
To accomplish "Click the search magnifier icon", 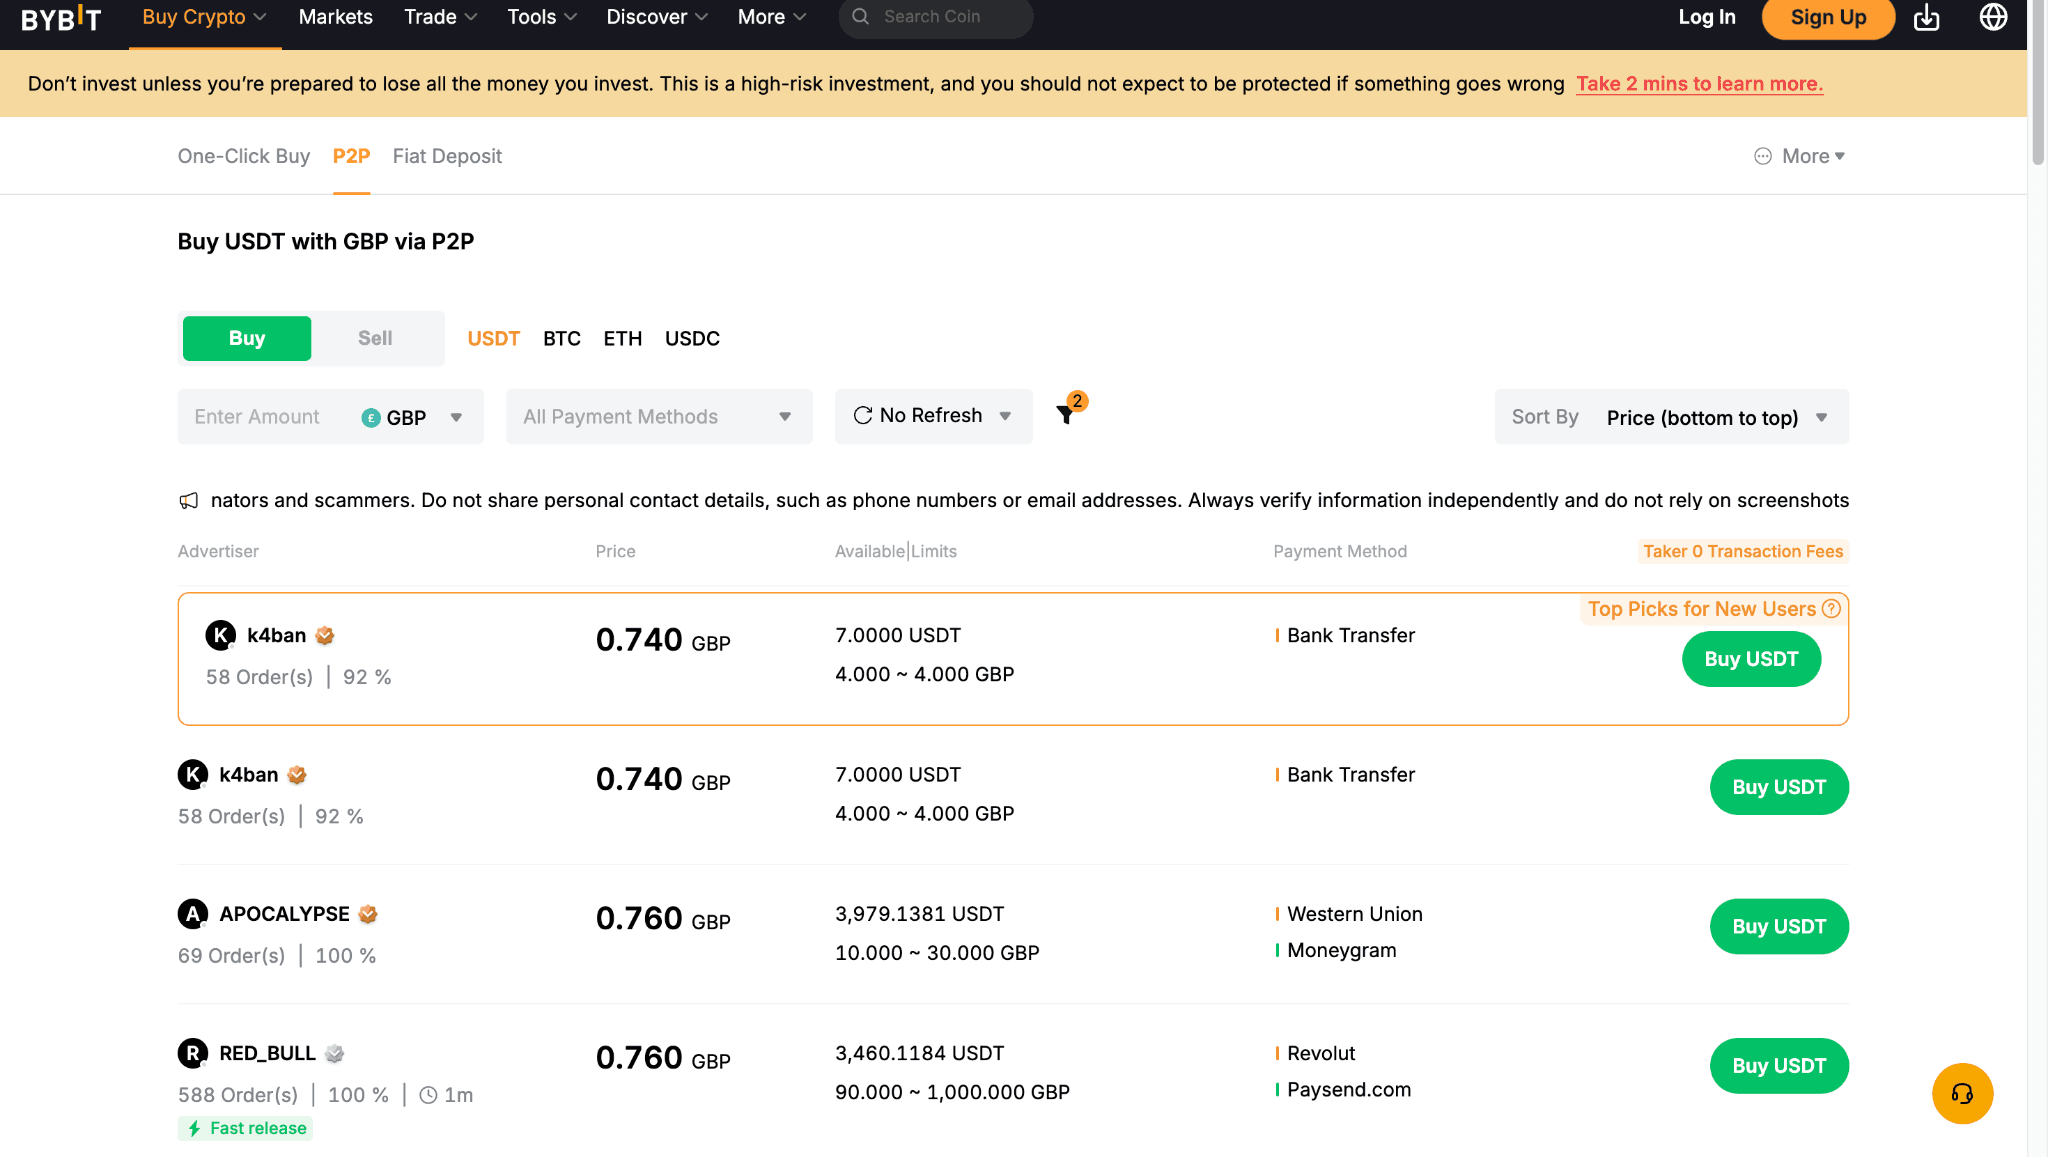I will (860, 16).
